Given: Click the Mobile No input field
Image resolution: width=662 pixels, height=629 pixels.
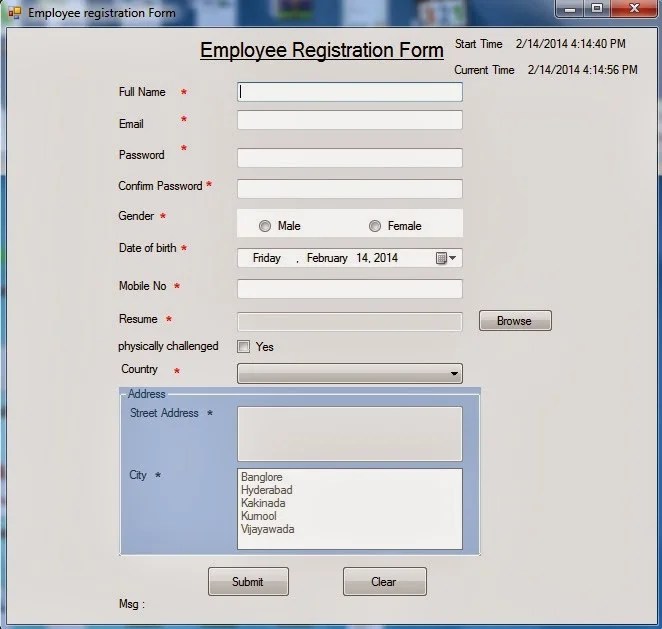Looking at the screenshot, I should point(350,289).
